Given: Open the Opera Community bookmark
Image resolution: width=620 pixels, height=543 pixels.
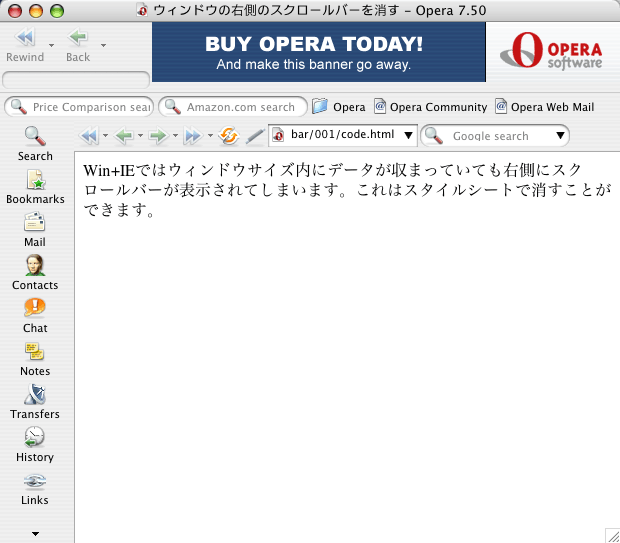Looking at the screenshot, I should (431, 107).
